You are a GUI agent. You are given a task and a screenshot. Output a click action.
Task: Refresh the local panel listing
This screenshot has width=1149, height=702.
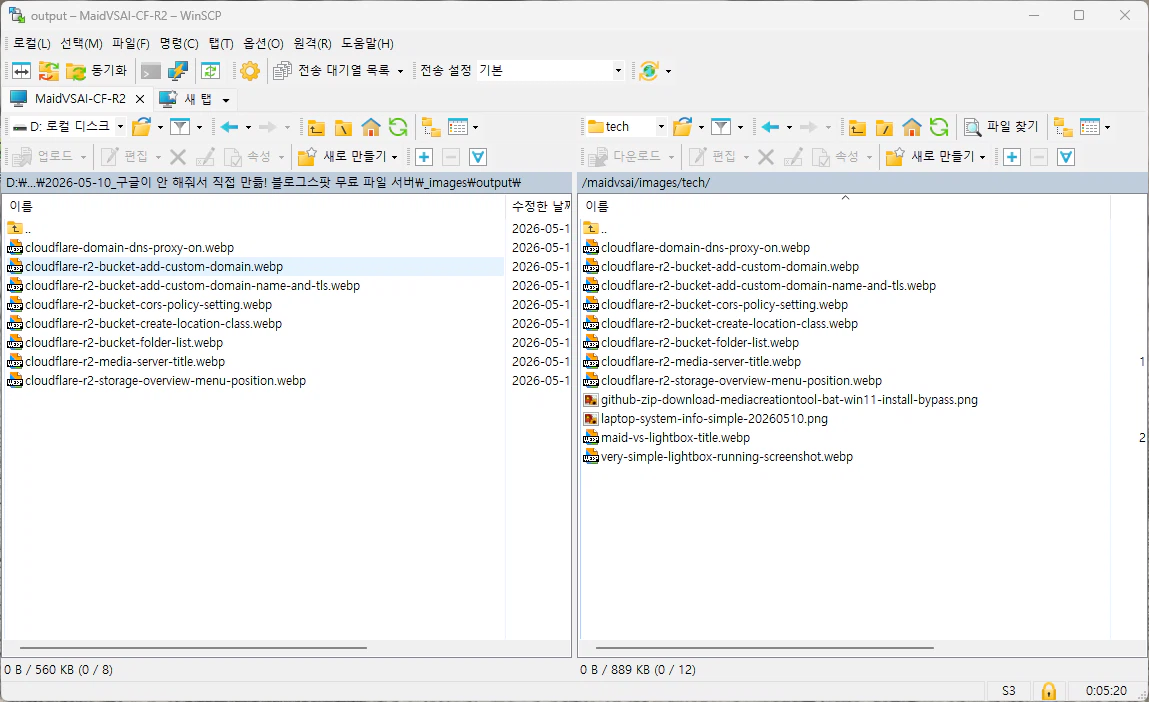398,128
